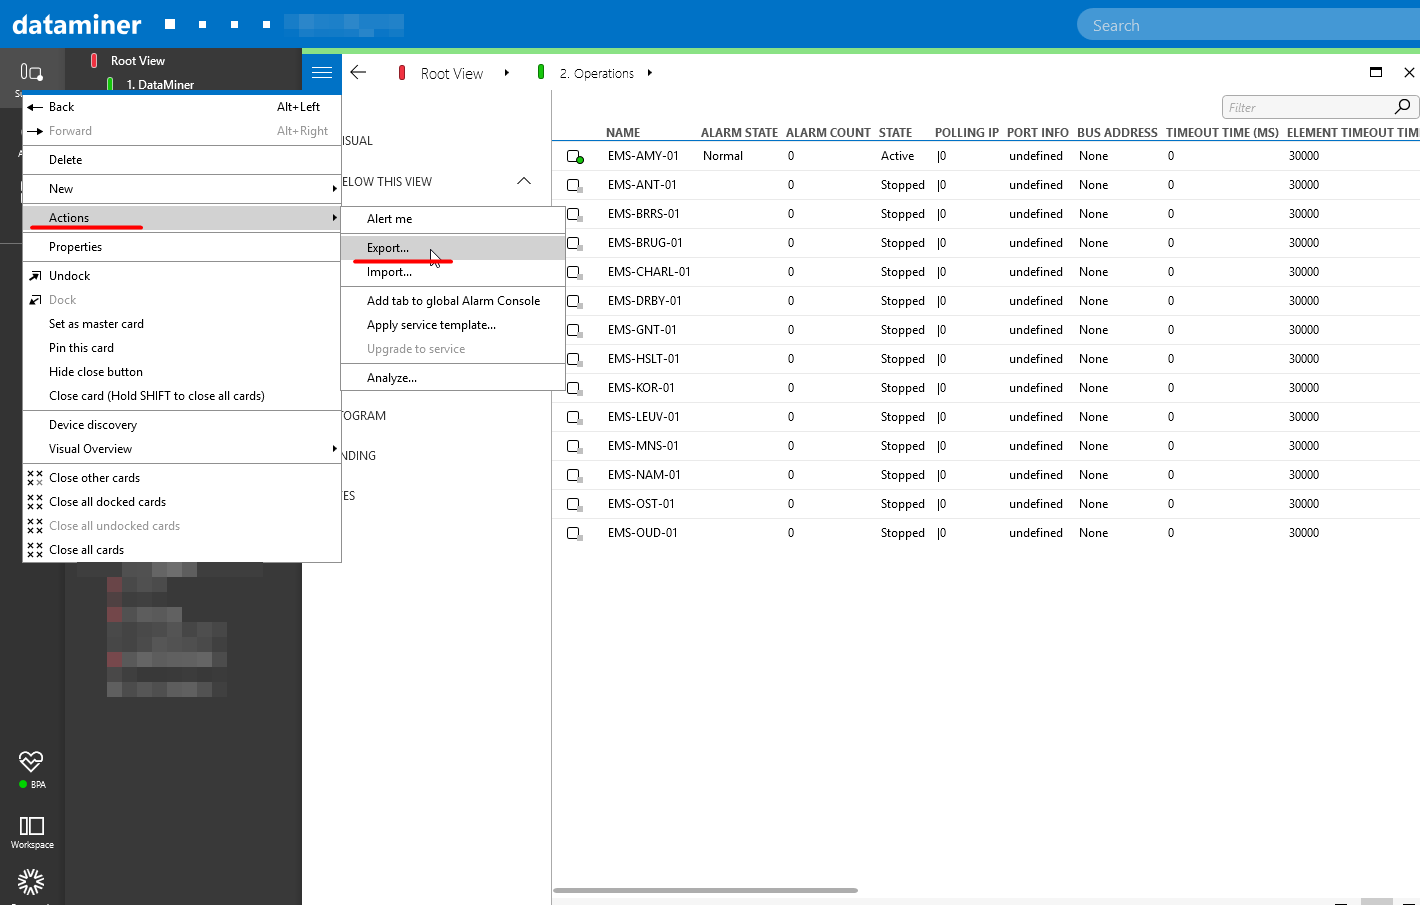Select Analyze... menu entry
Image resolution: width=1420 pixels, height=905 pixels.
391,378
